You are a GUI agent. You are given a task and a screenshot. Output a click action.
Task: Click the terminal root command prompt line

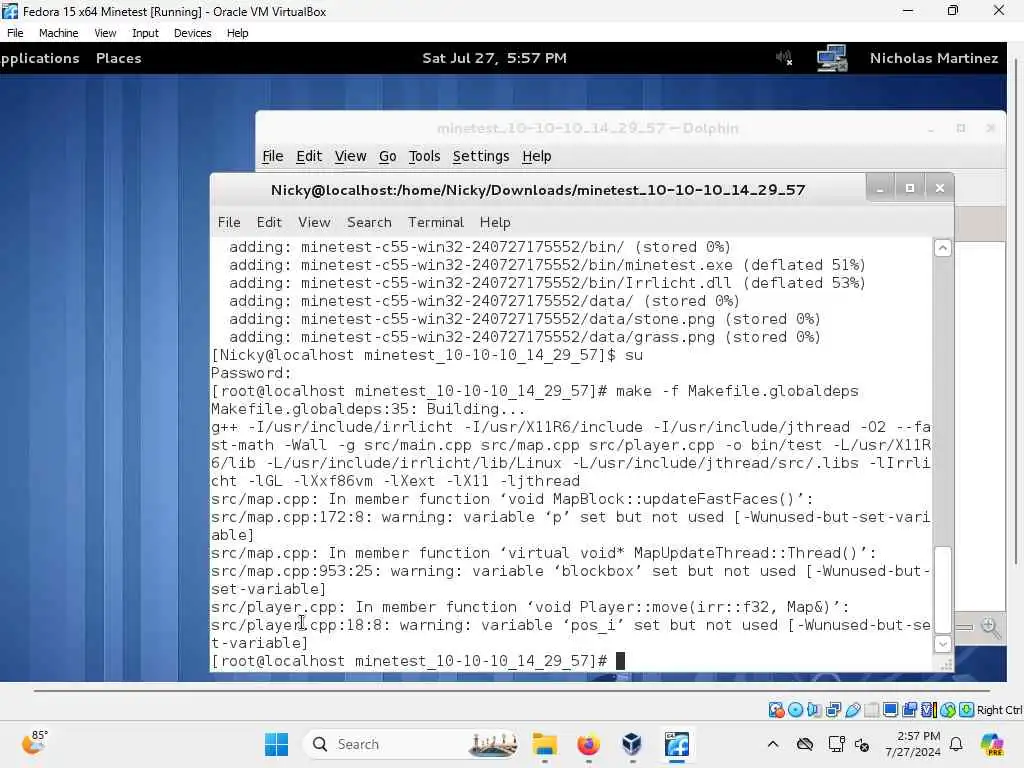418,661
